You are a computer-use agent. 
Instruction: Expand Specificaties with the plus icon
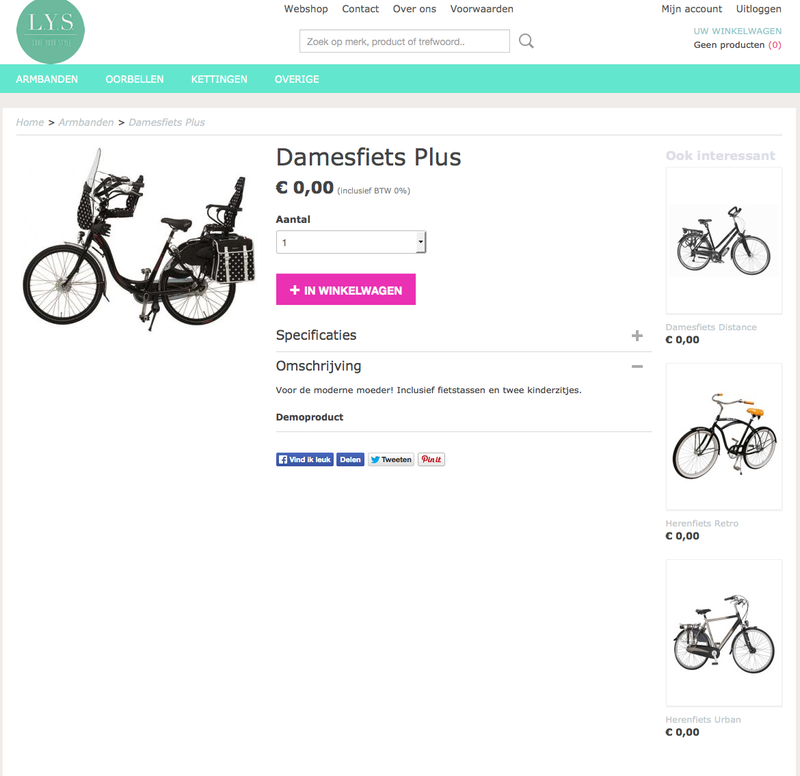tap(637, 335)
